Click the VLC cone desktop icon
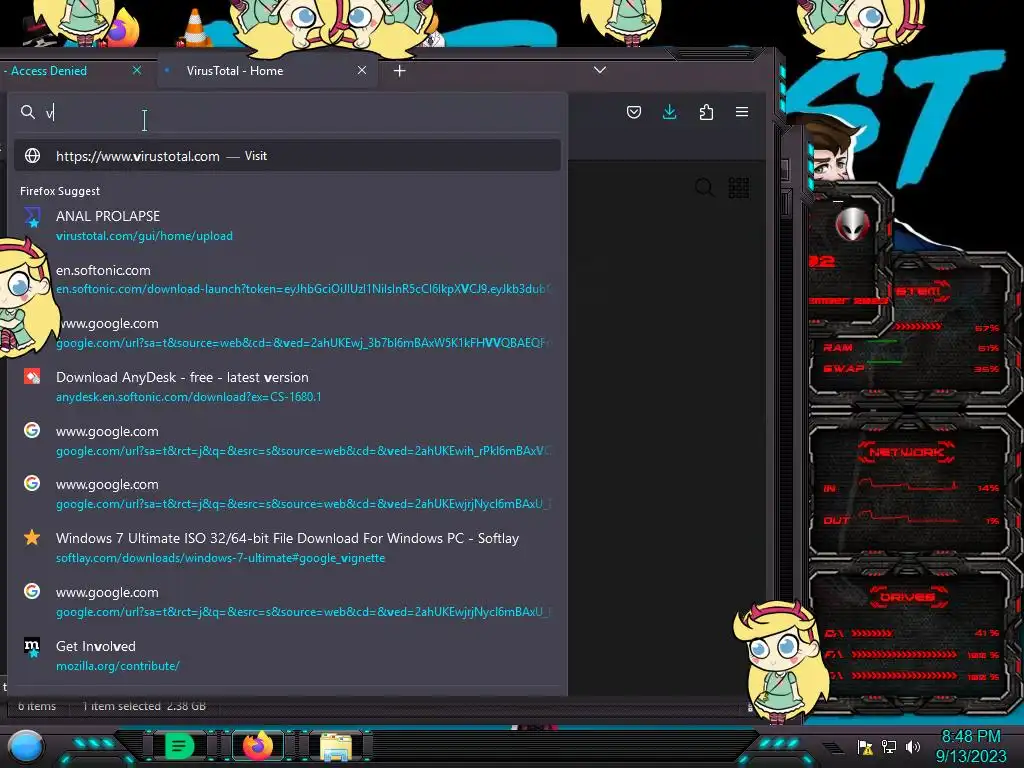The width and height of the screenshot is (1024, 768). pos(195,27)
